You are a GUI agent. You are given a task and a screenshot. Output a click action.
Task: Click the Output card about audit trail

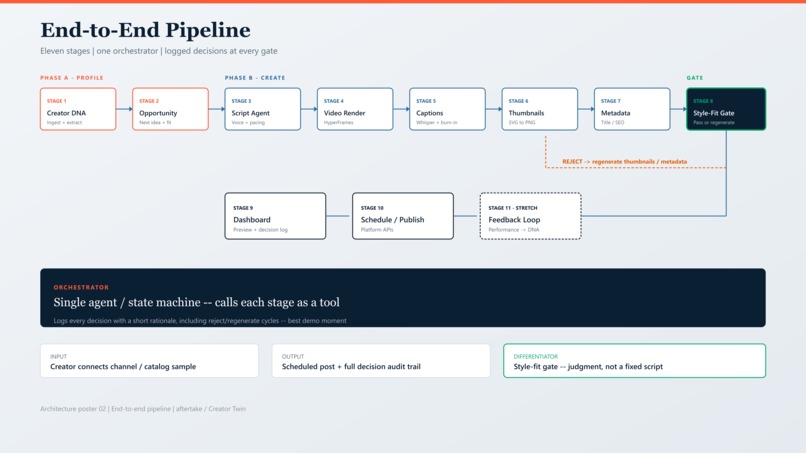381,361
